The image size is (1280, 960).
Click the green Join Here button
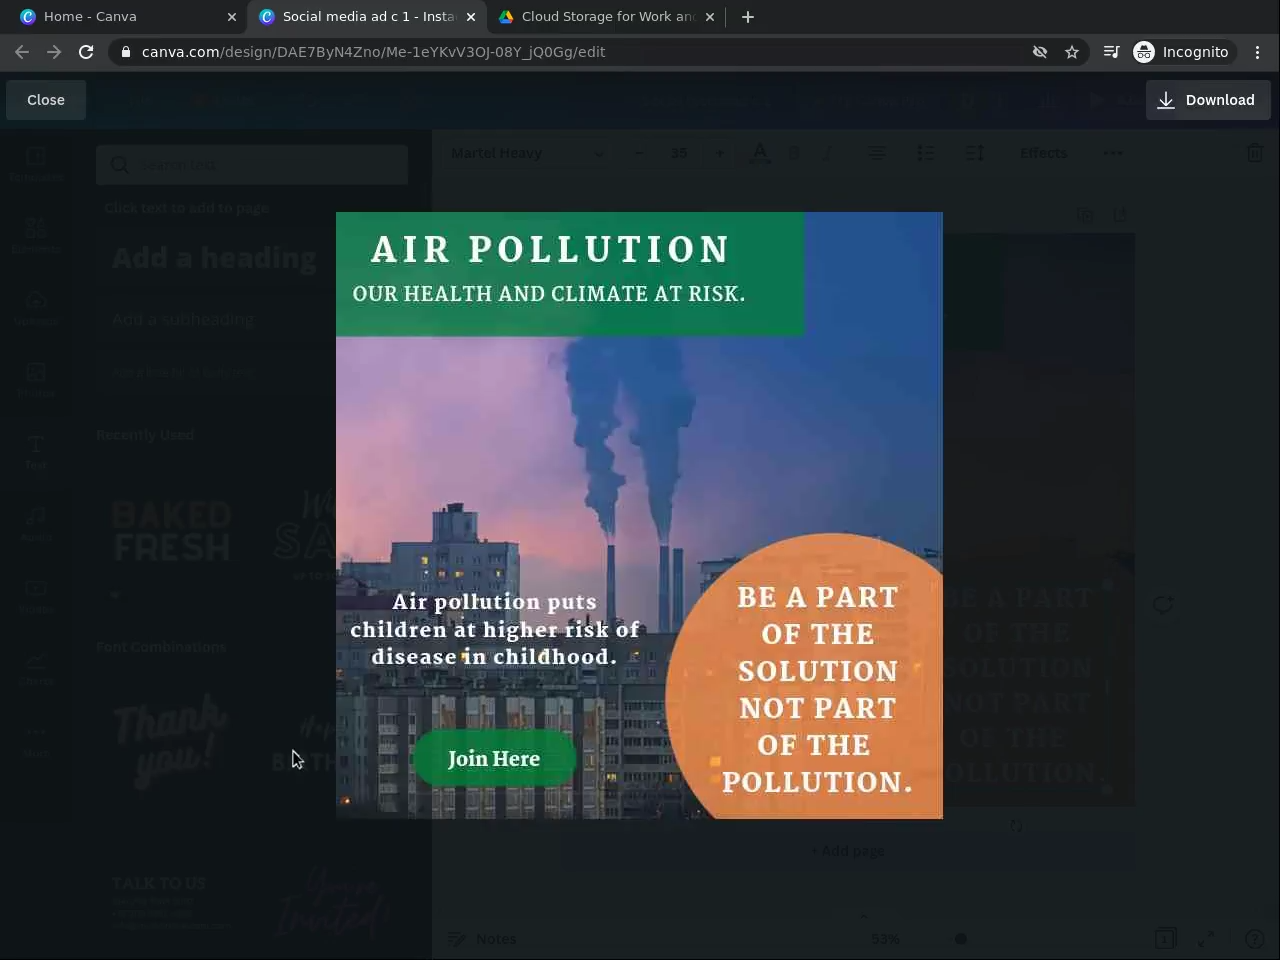(x=494, y=758)
